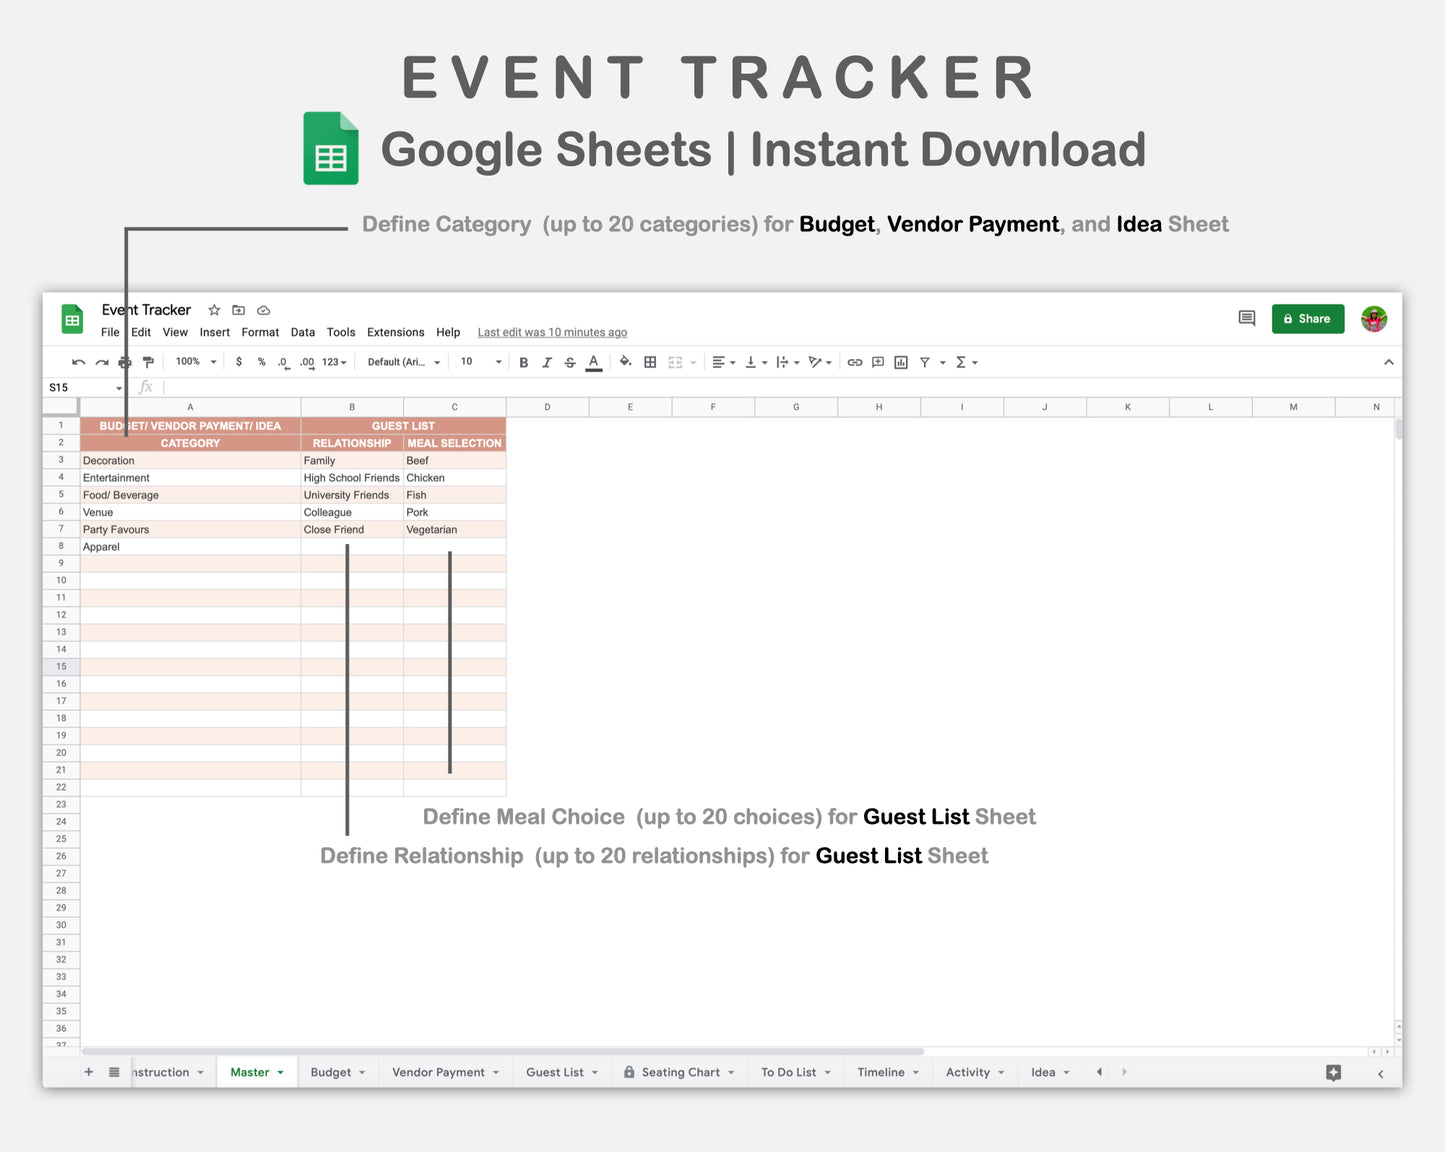The image size is (1445, 1152).
Task: Expand the Master sheet tab menu
Action: click(281, 1071)
